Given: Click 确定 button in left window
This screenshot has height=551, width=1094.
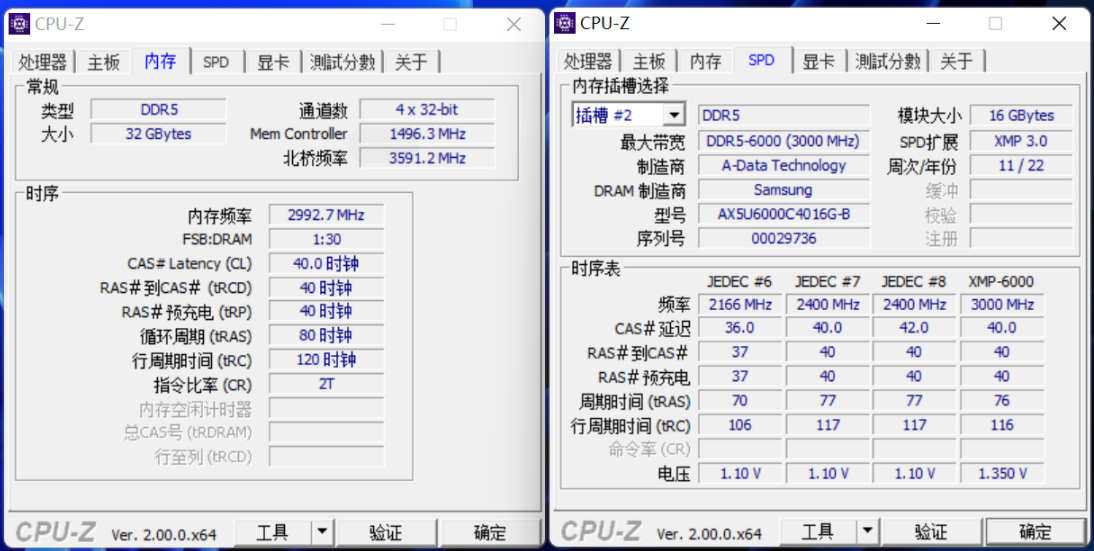Looking at the screenshot, I should (x=490, y=533).
